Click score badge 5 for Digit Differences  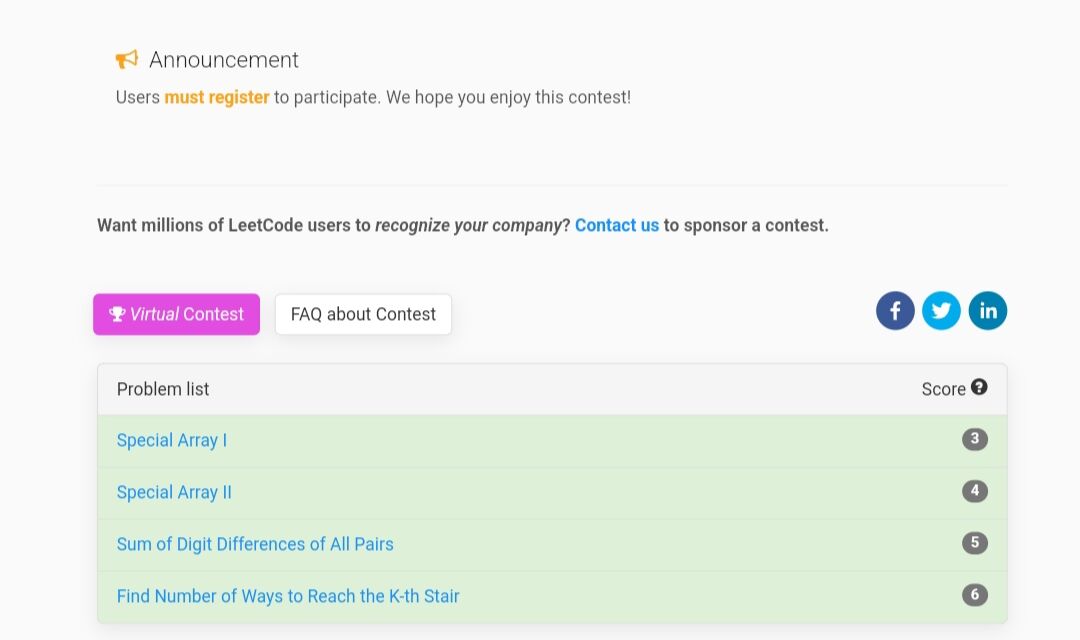point(975,543)
